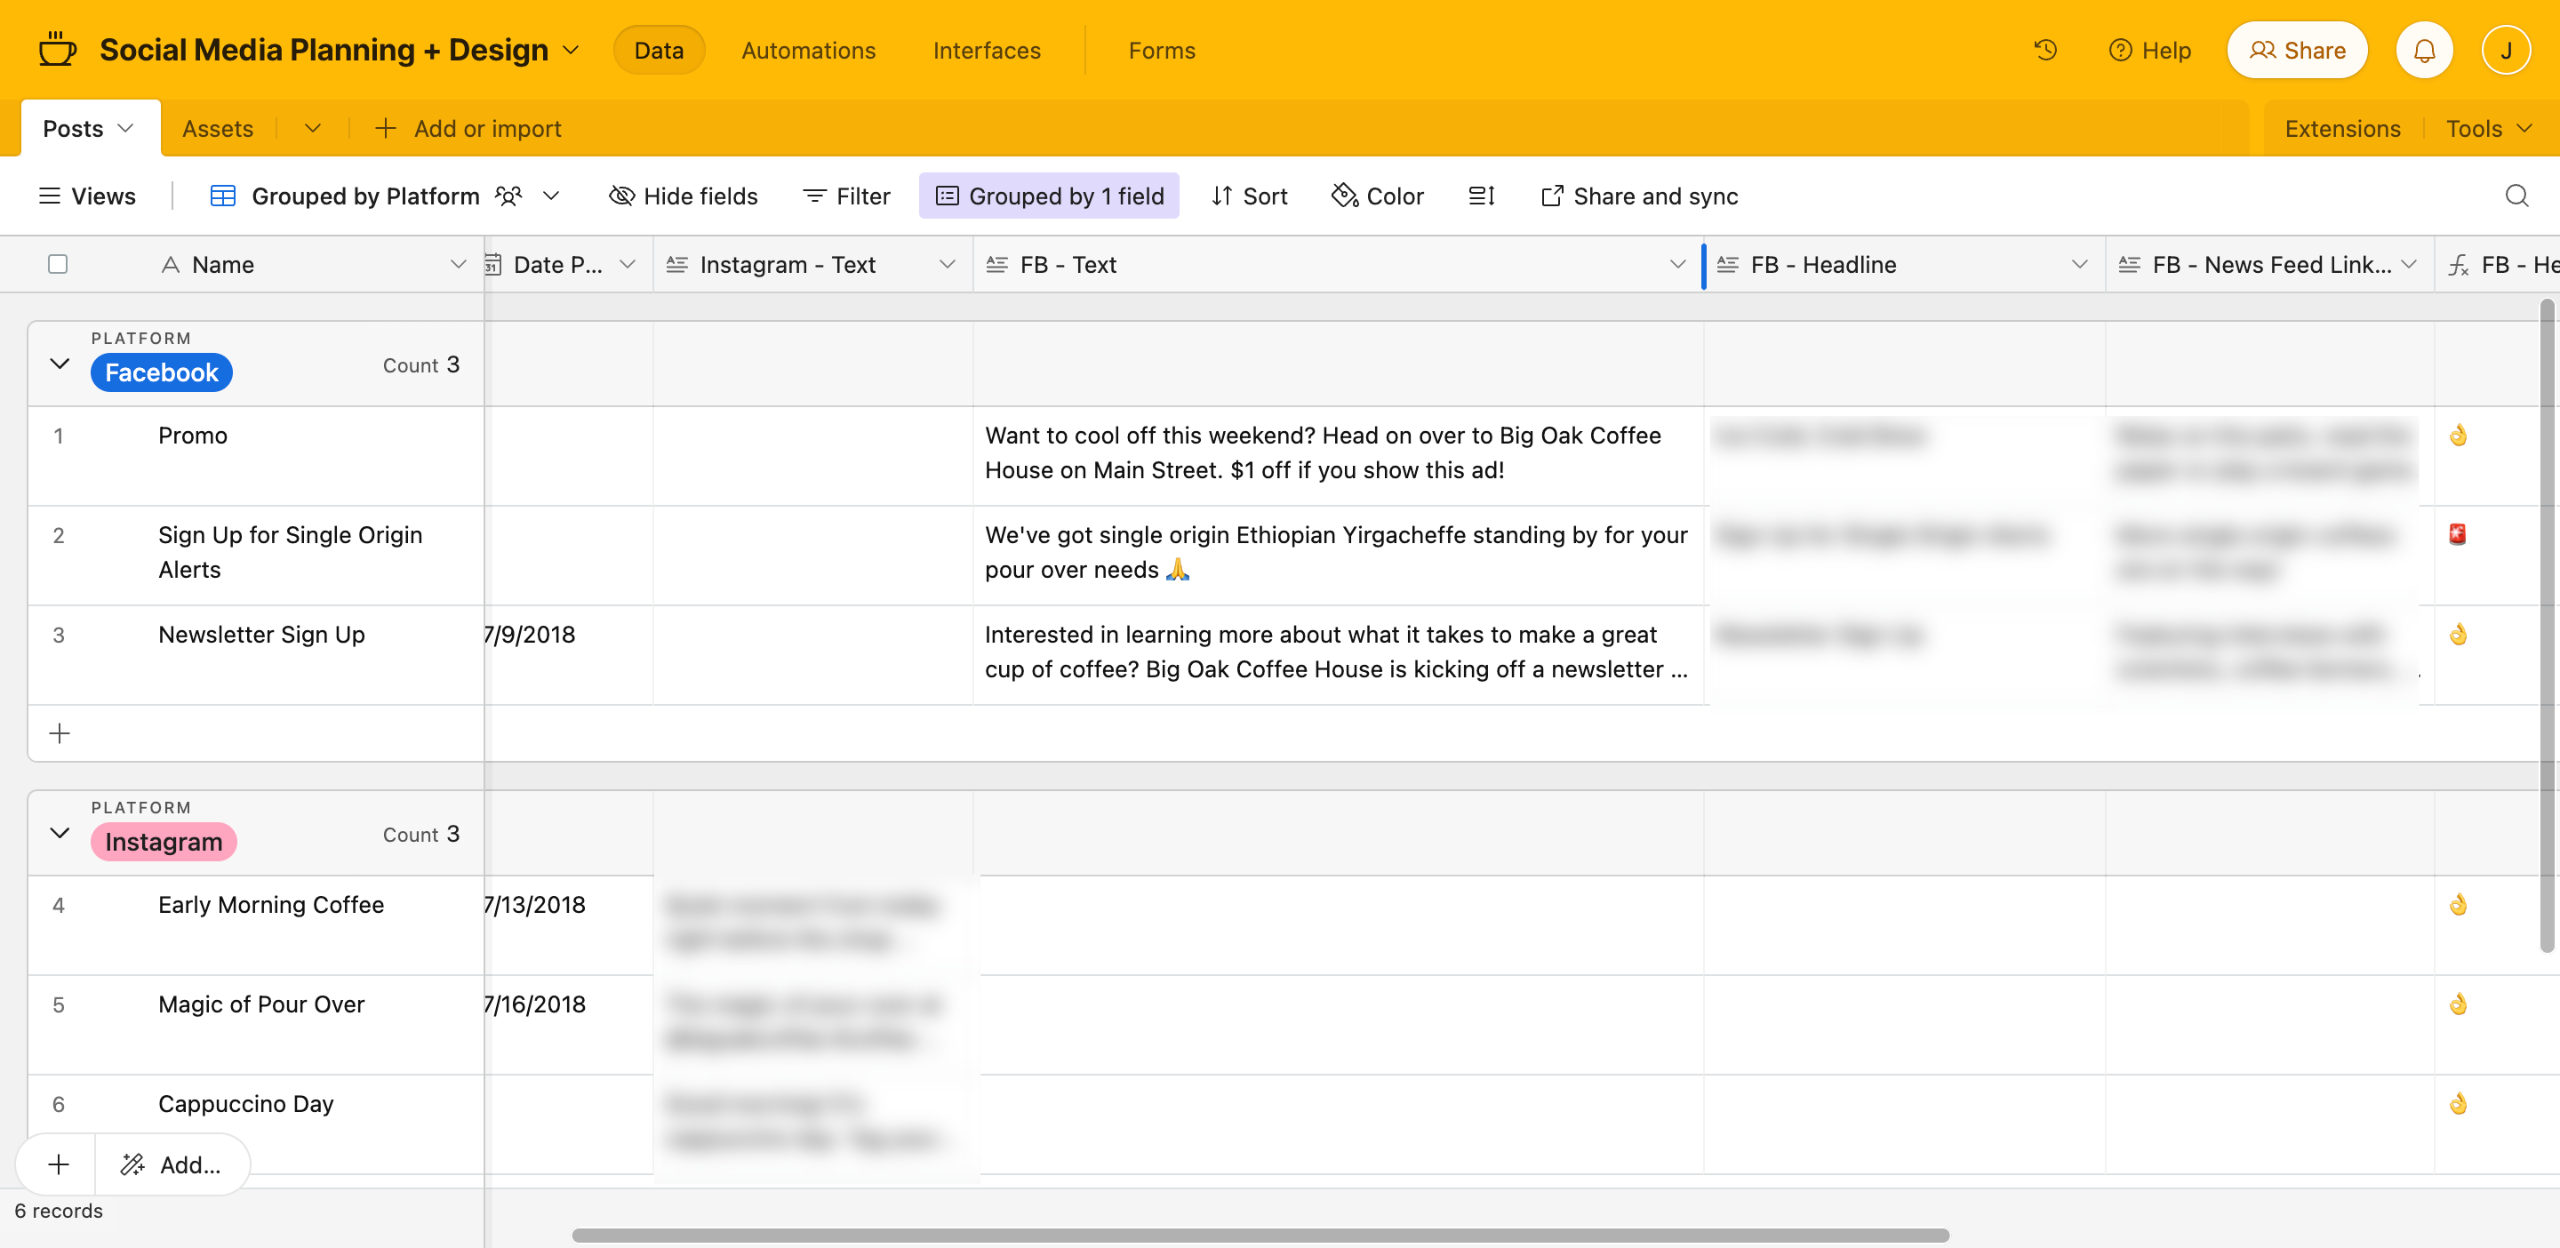
Task: Open the Automations tab
Action: (808, 50)
